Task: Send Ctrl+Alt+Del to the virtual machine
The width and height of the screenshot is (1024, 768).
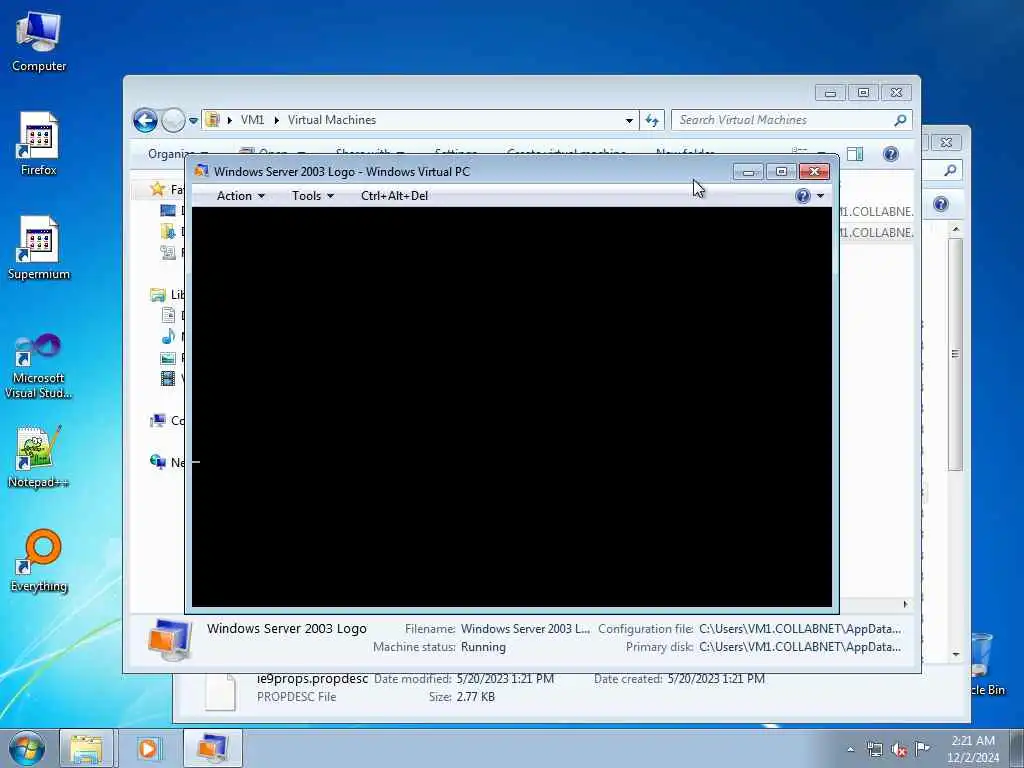Action: [394, 196]
